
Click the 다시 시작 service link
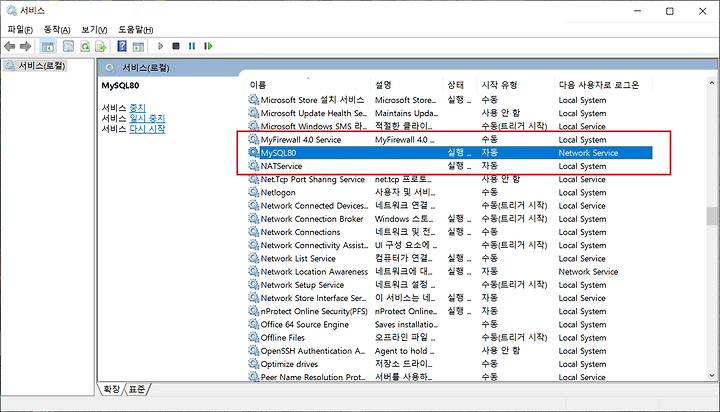[x=147, y=129]
